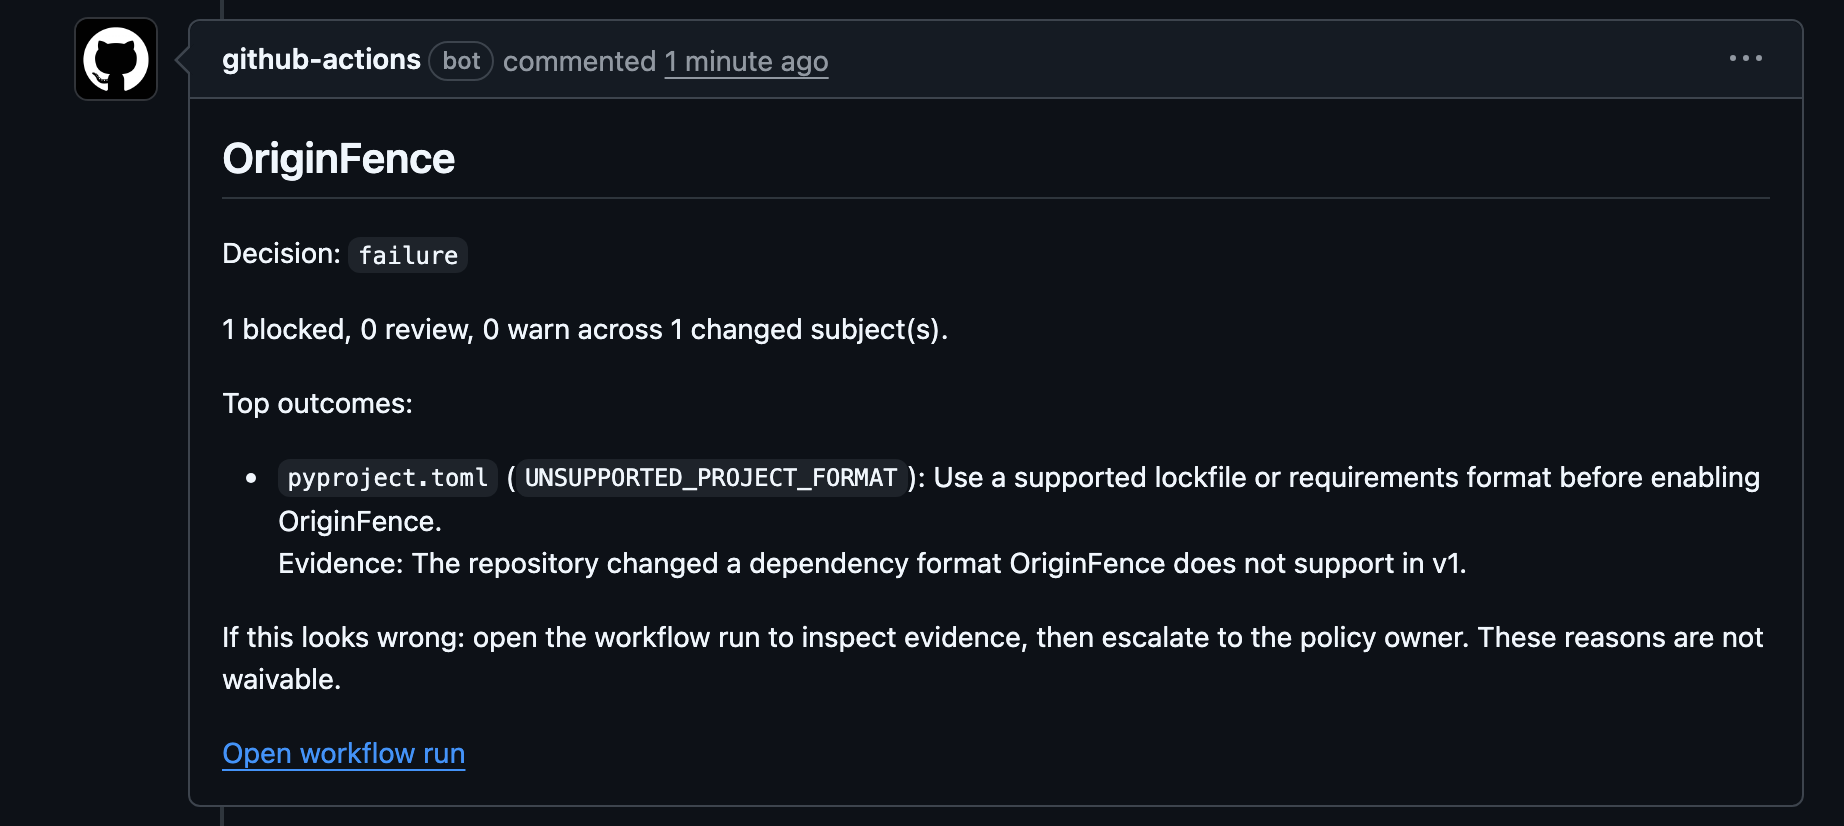Click the pyproject.toml inline code chip
This screenshot has height=826, width=1844.
(x=387, y=478)
